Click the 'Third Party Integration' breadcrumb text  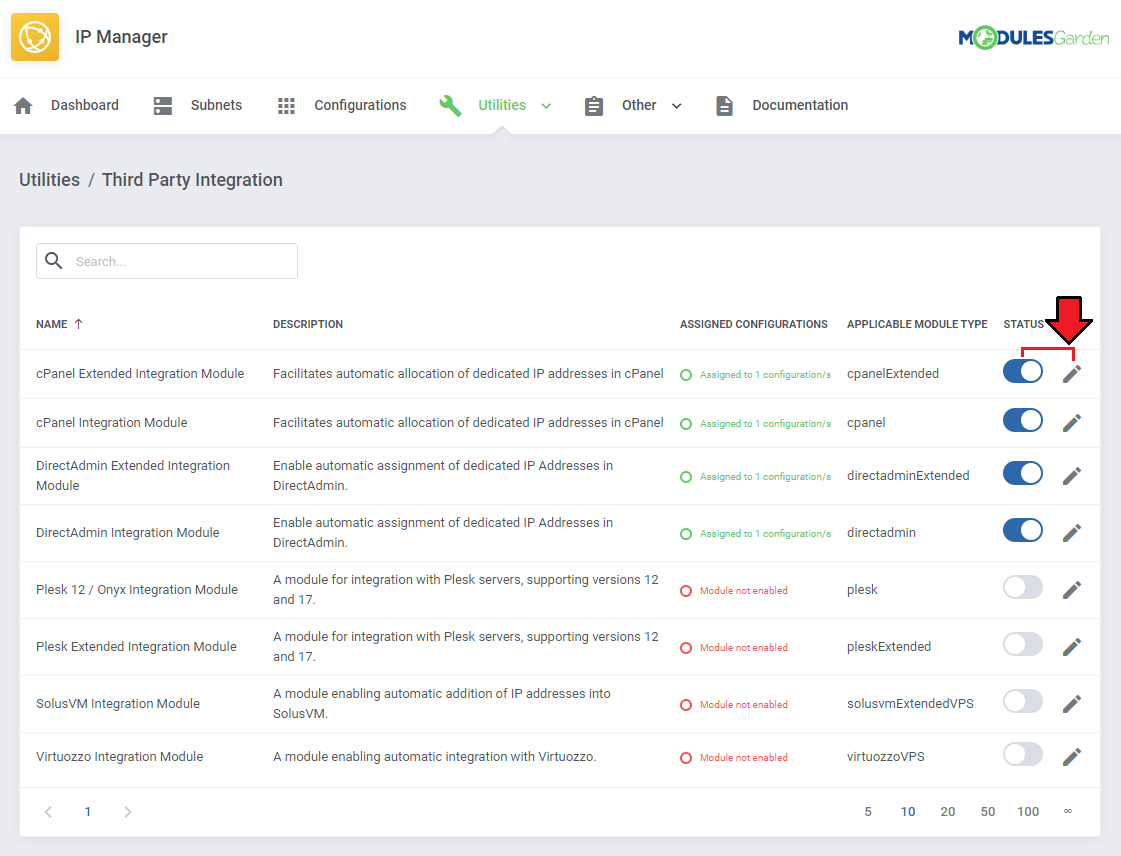pyautogui.click(x=192, y=179)
